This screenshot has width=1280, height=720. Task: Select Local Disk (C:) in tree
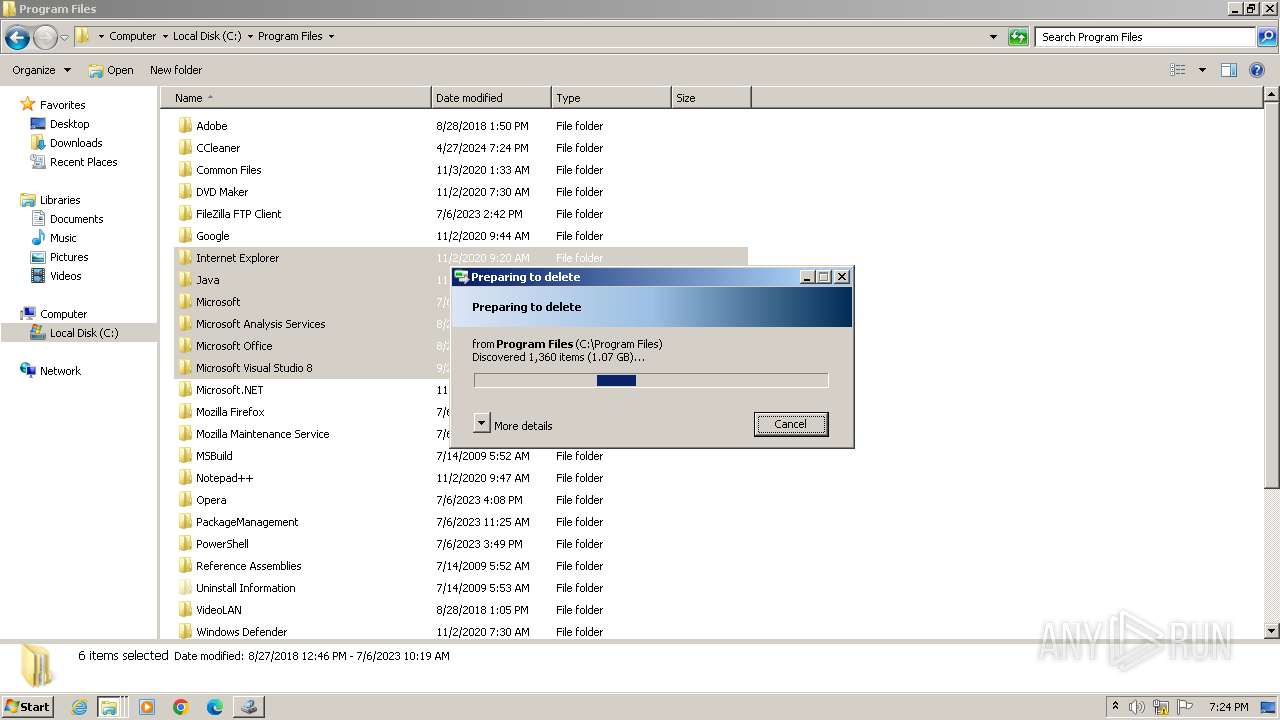(x=84, y=333)
